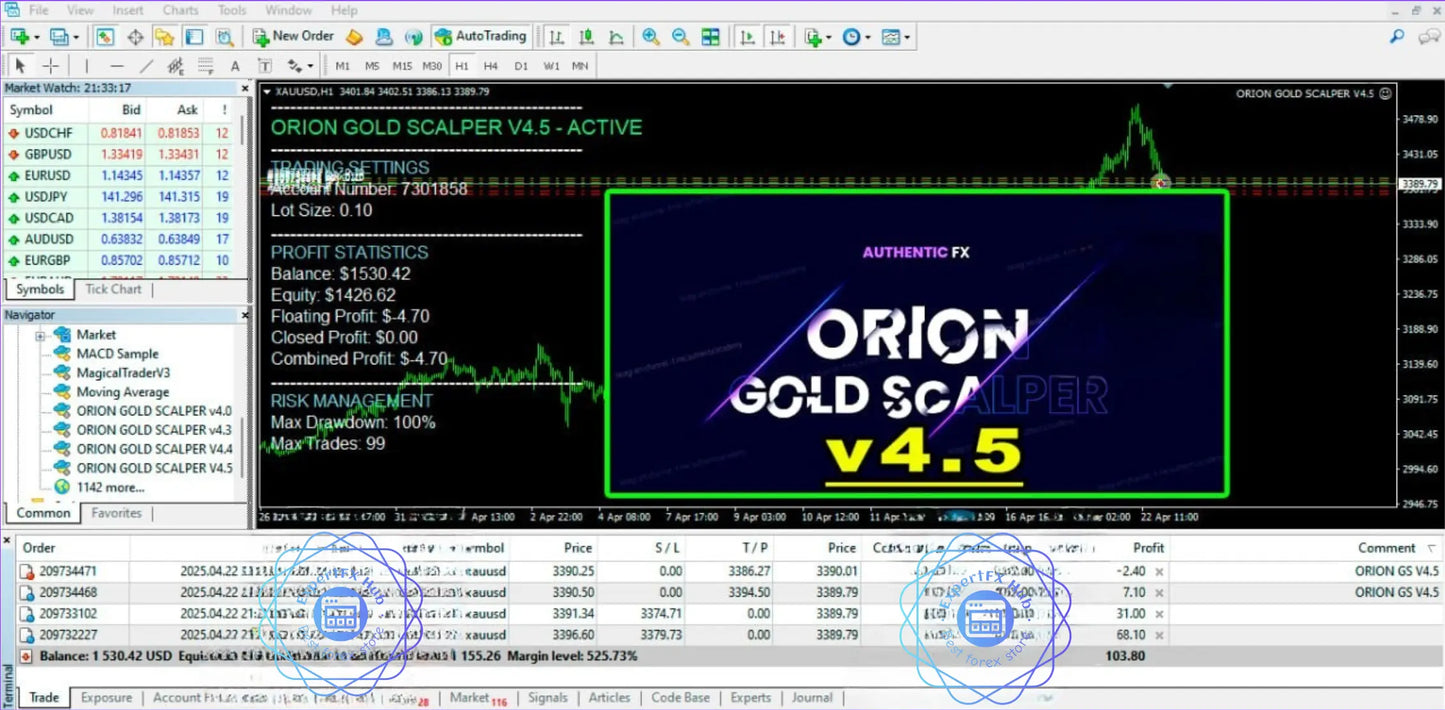Open the Templates icon
Image resolution: width=1445 pixels, height=710 pixels.
point(890,37)
